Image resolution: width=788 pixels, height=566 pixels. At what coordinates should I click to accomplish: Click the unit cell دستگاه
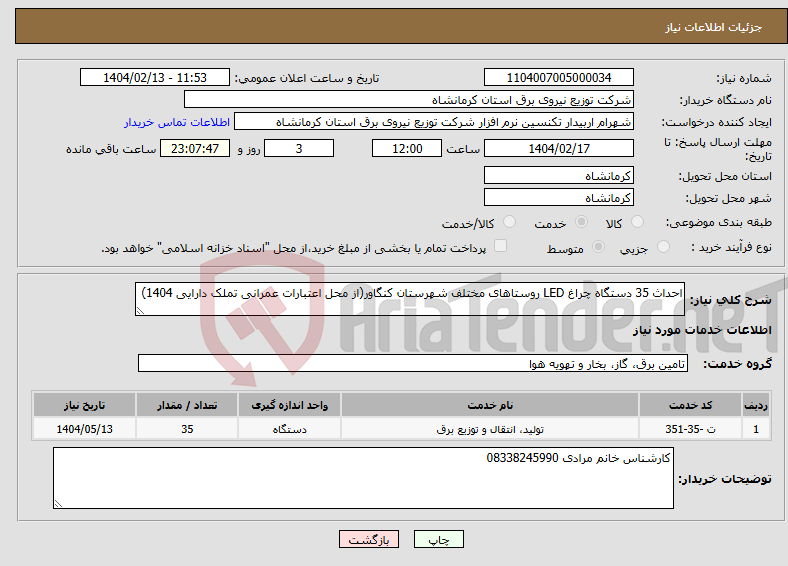[289, 429]
